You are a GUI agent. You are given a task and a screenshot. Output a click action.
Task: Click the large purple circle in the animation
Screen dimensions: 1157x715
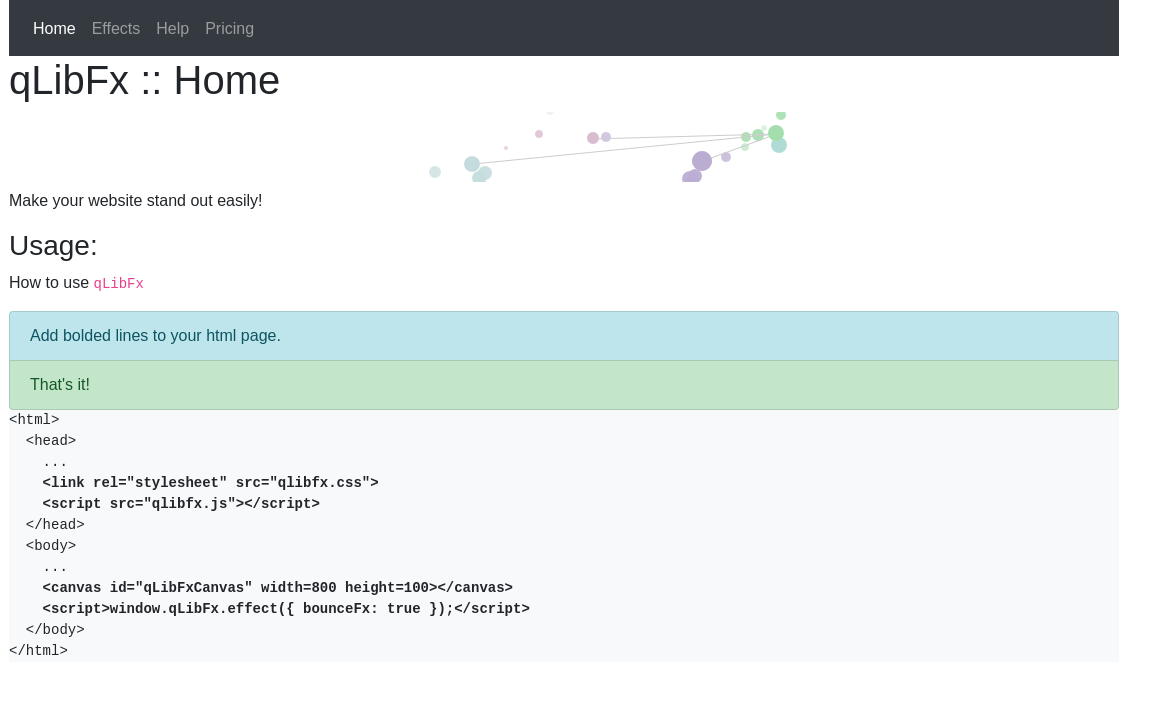coord(702,161)
